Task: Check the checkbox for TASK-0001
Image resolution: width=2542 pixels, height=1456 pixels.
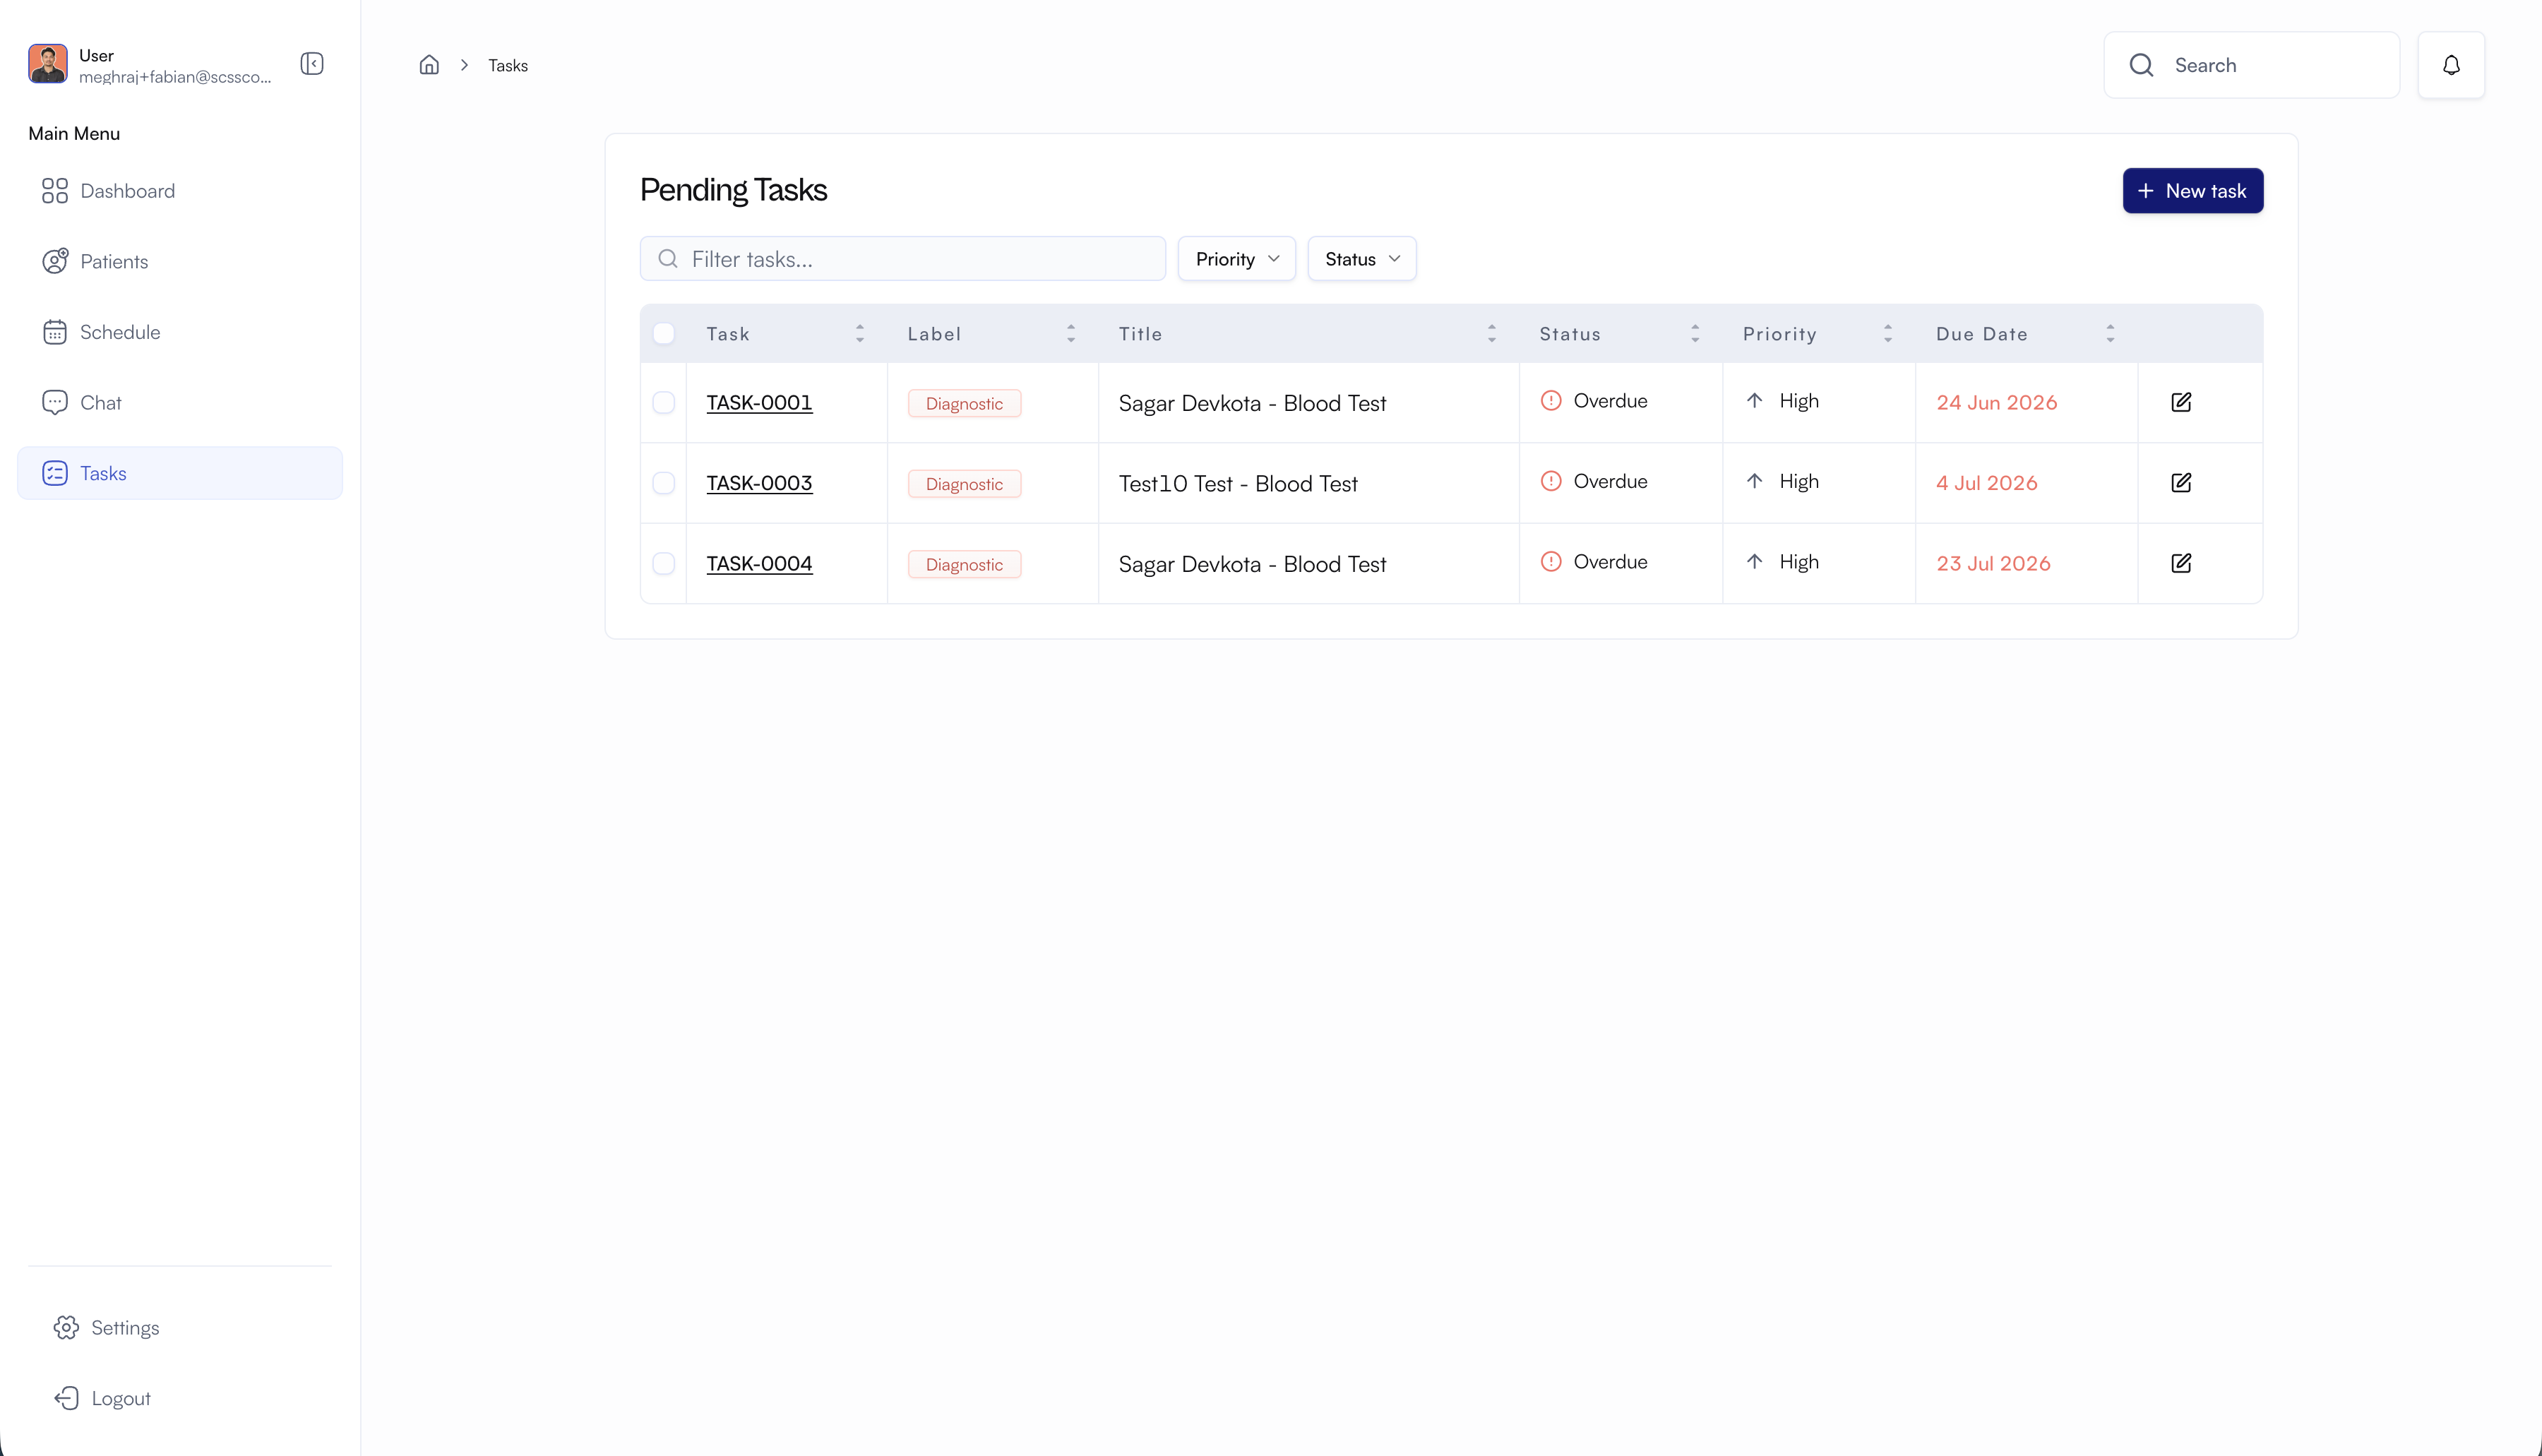Action: coord(663,402)
